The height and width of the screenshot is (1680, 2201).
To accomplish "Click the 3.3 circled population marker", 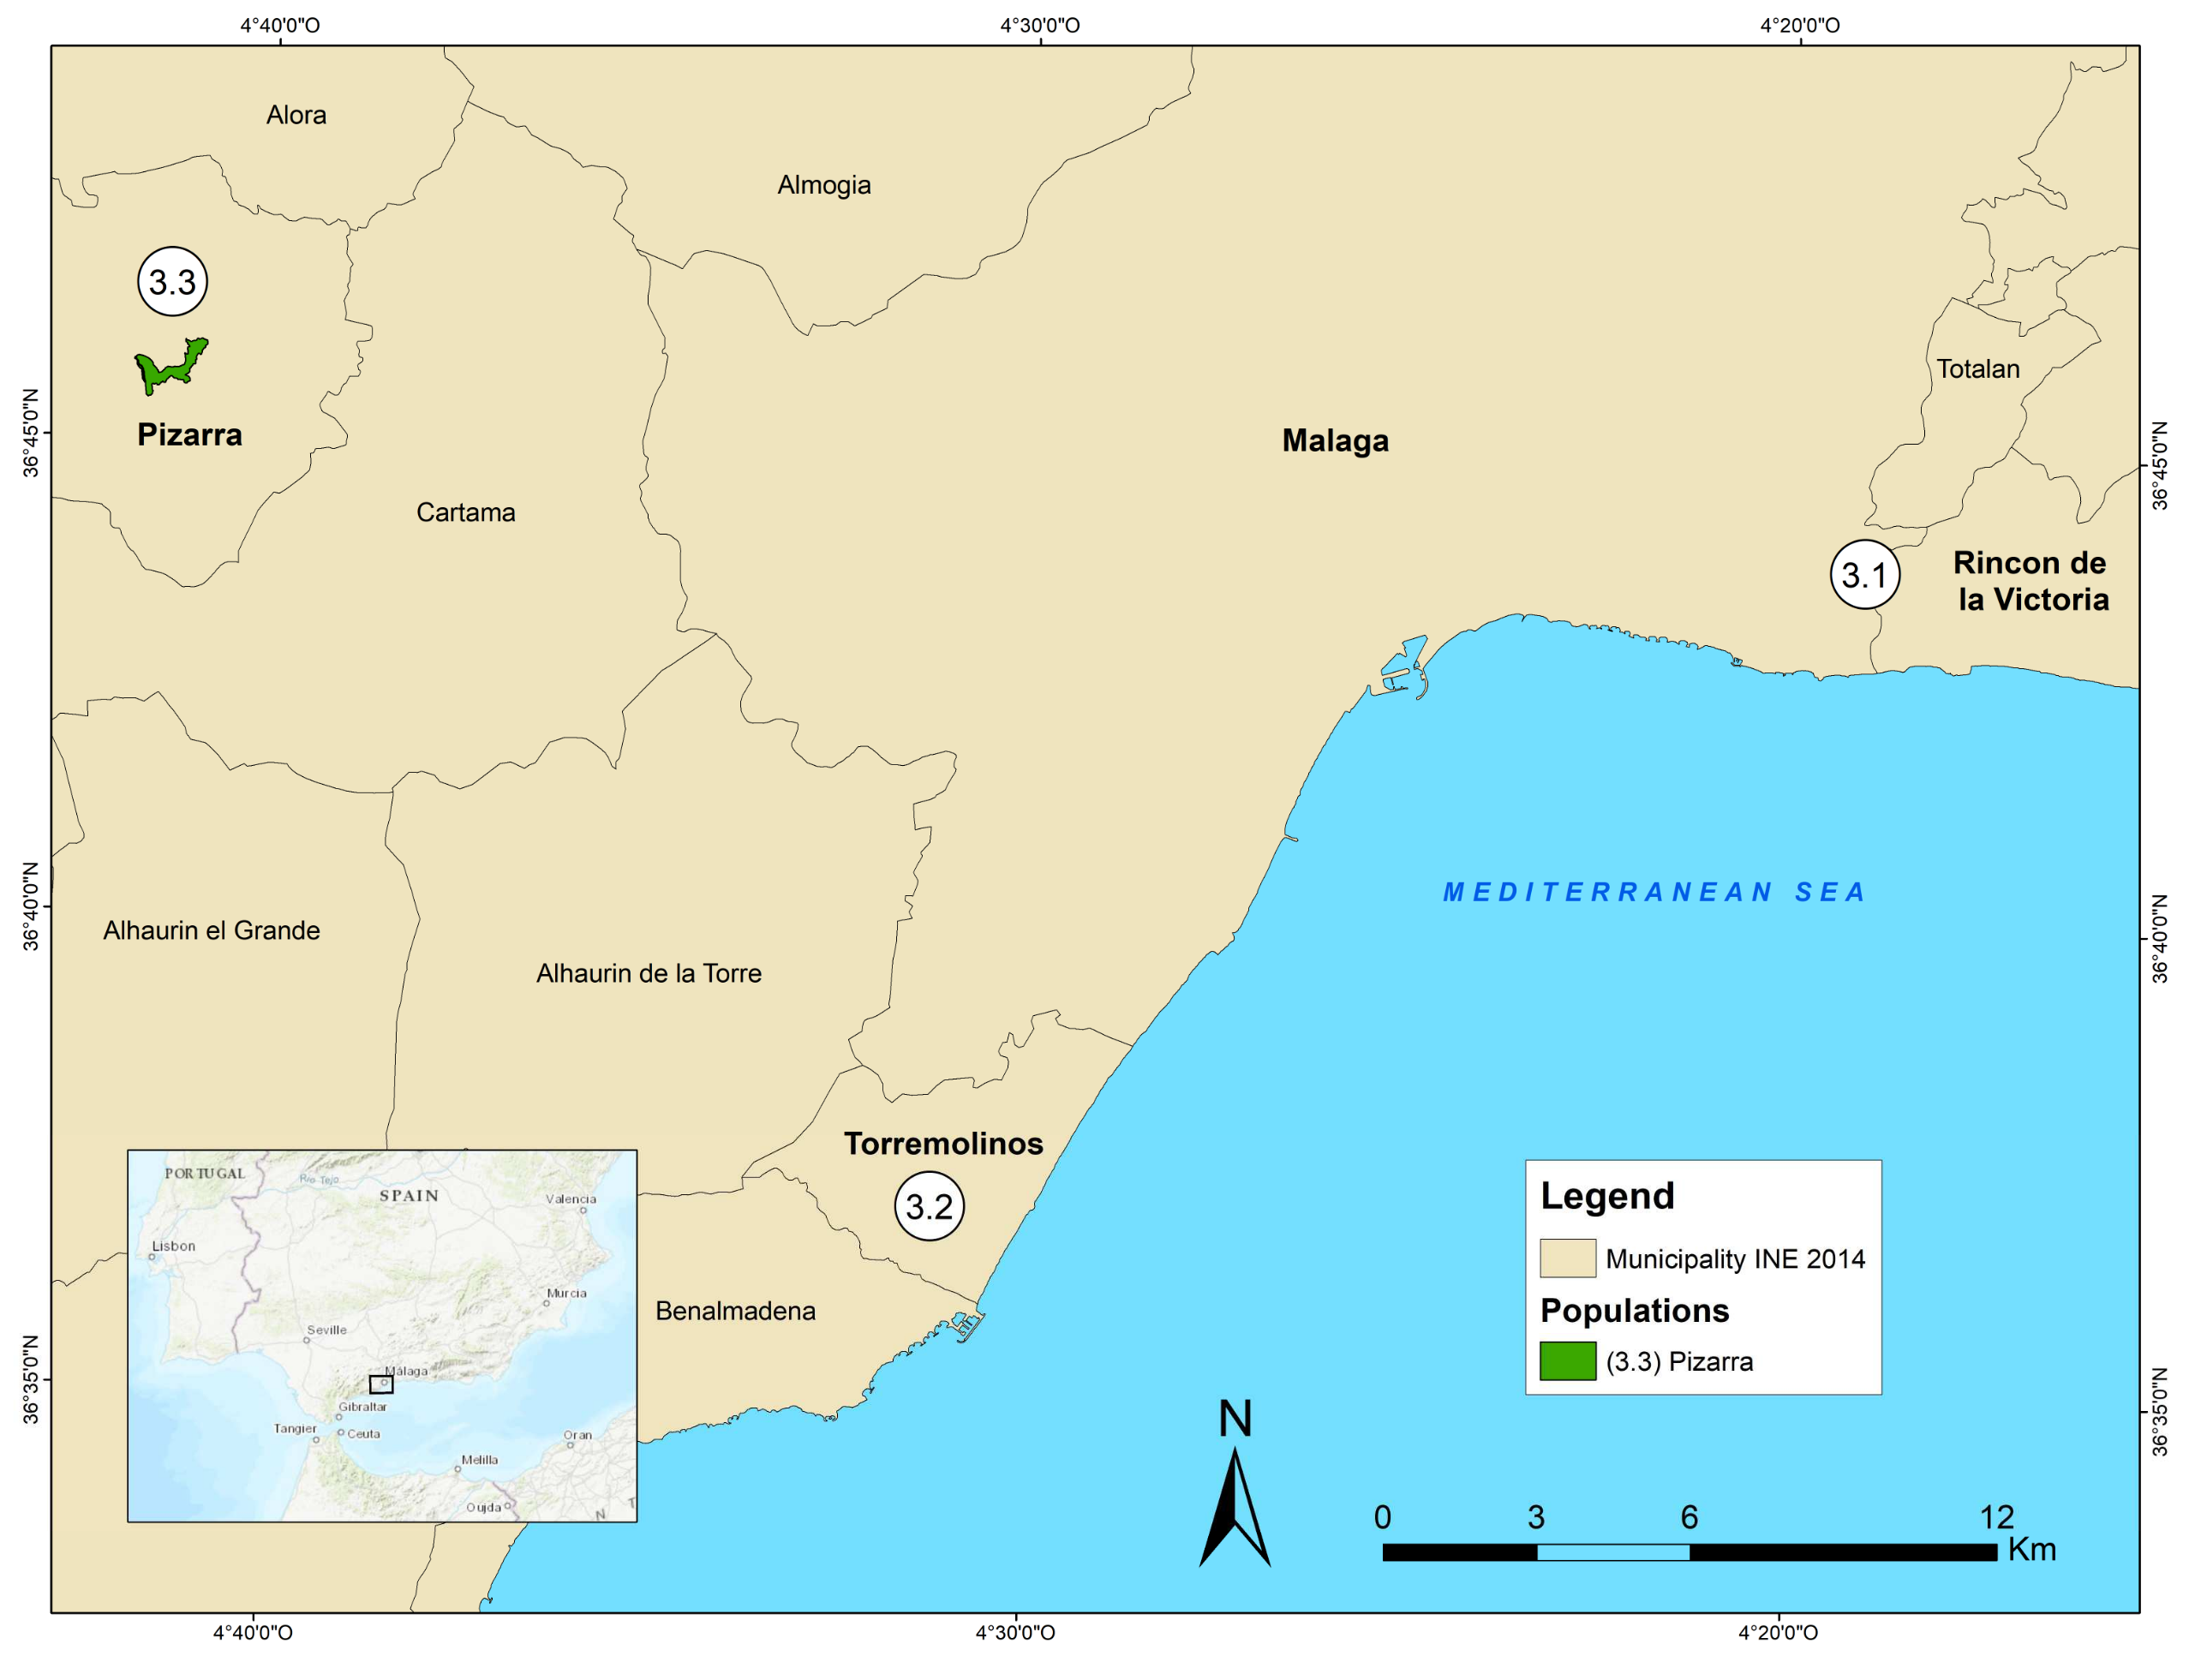I will coord(172,282).
